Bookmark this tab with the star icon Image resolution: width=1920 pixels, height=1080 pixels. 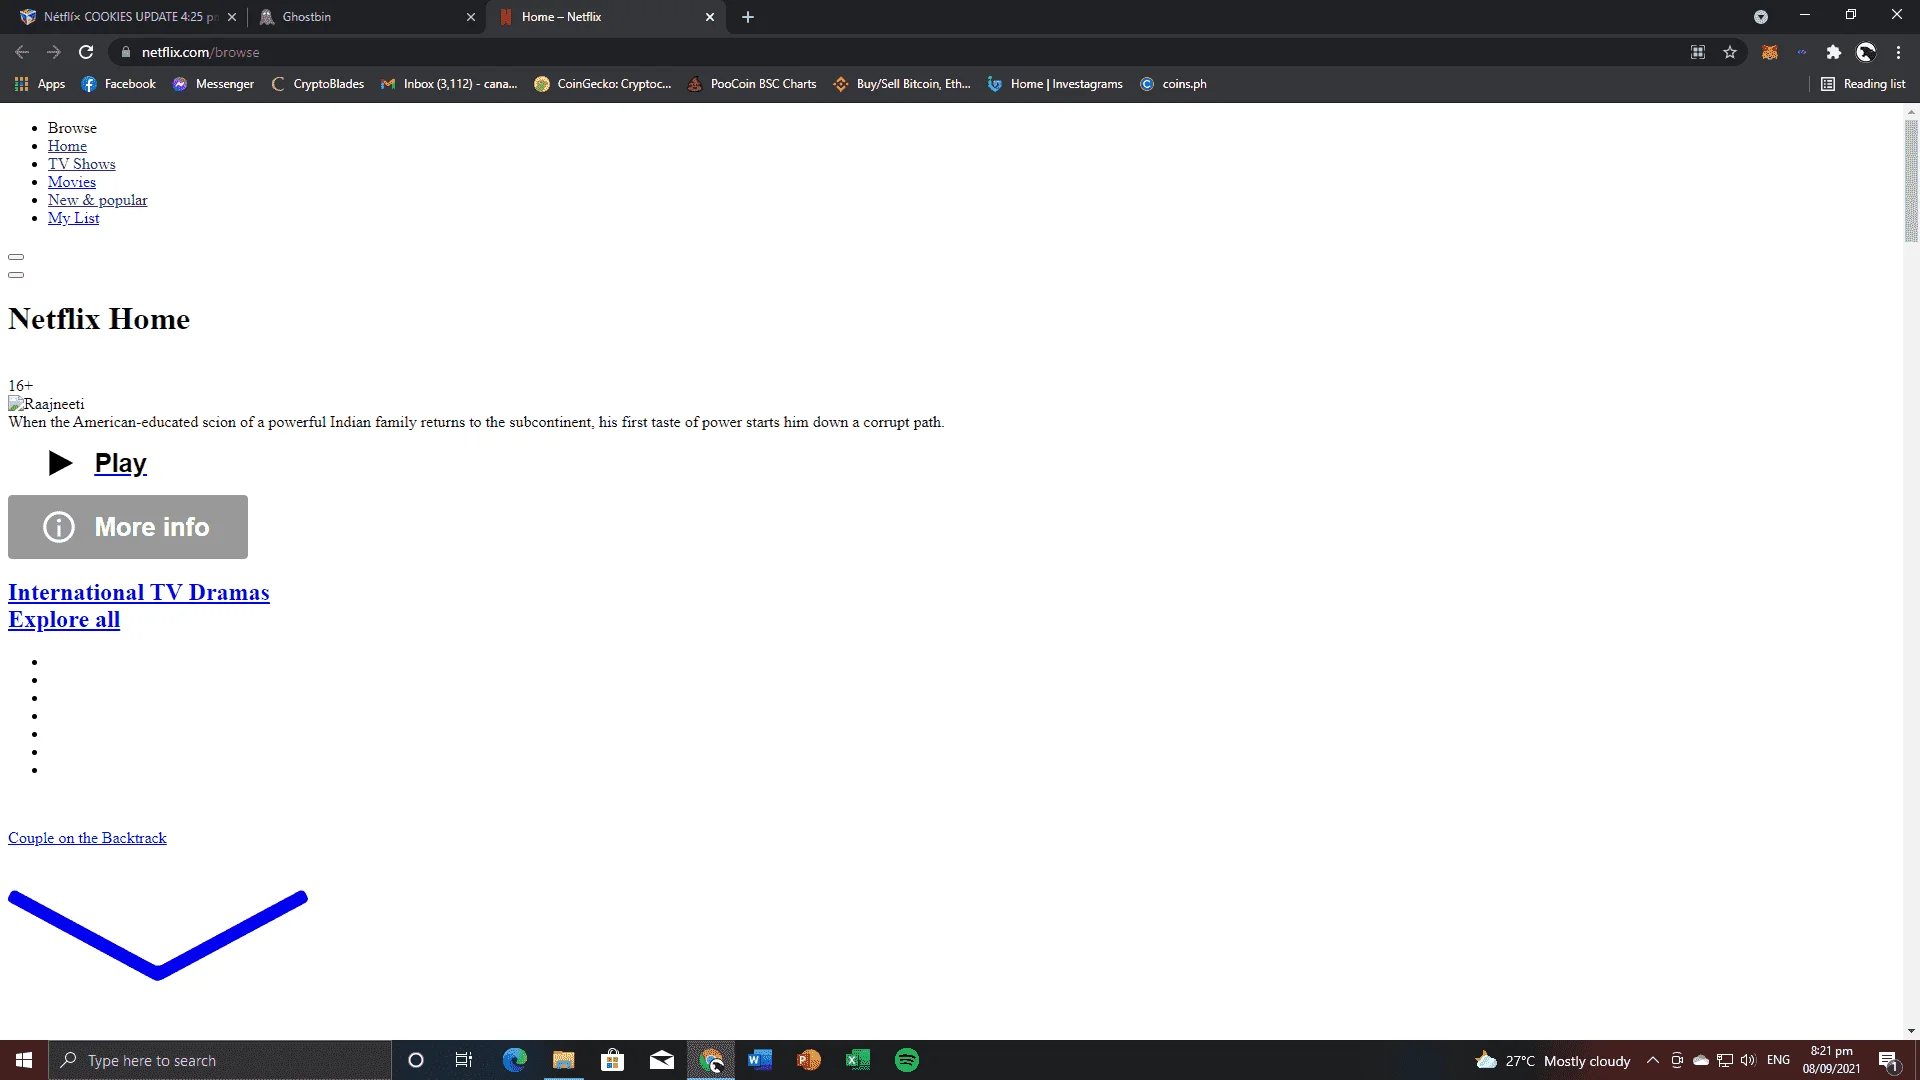tap(1730, 52)
